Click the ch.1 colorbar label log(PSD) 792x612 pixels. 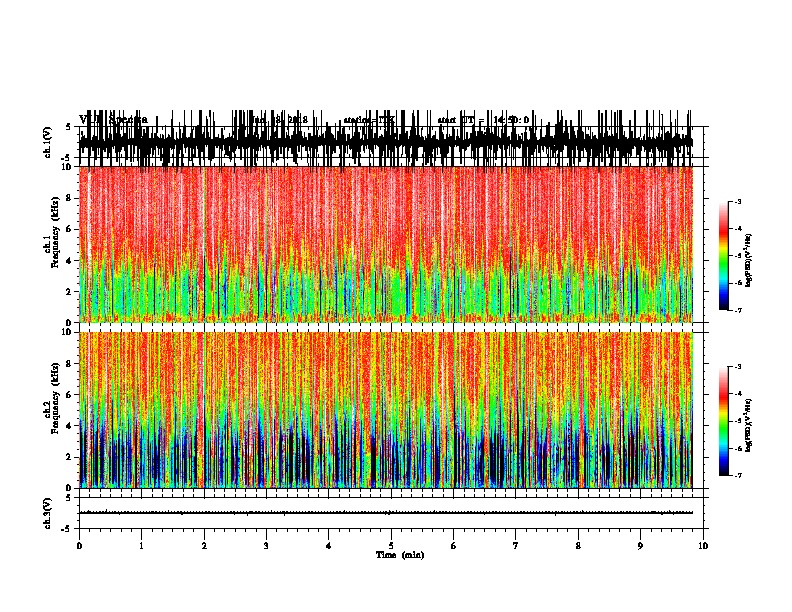(749, 261)
